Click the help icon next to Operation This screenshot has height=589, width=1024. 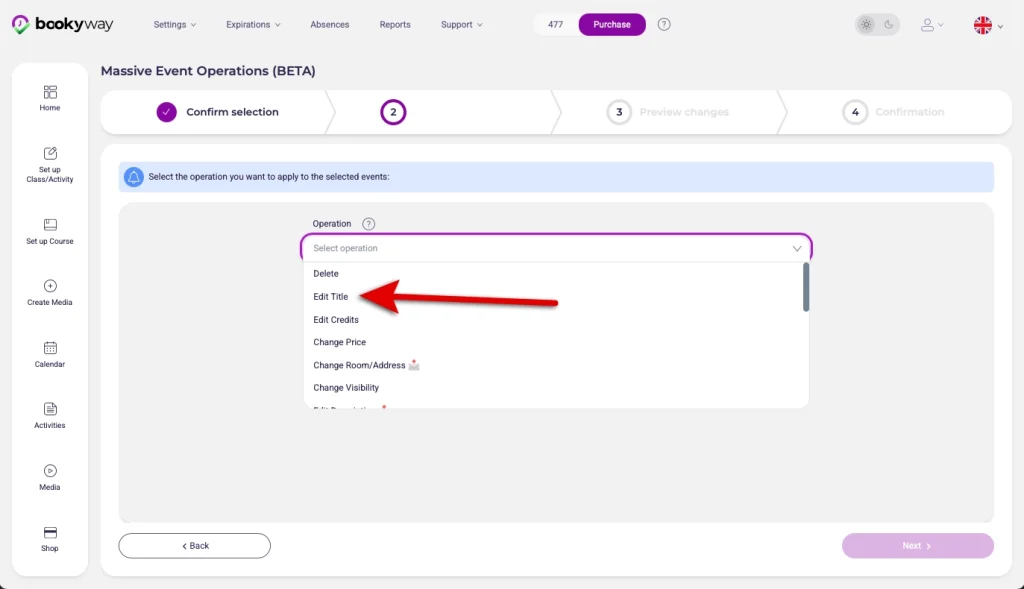pyautogui.click(x=368, y=224)
